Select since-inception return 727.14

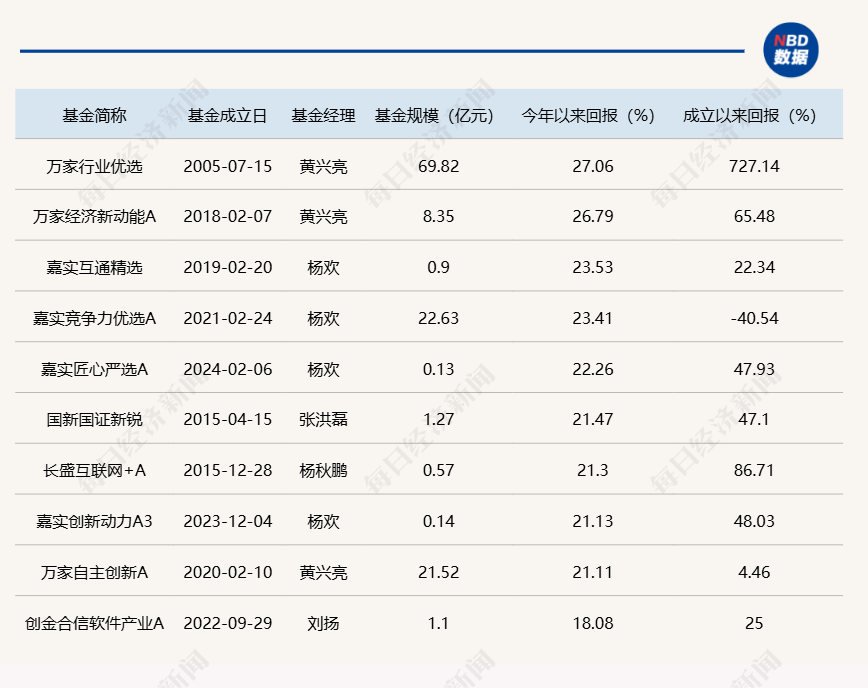(754, 166)
